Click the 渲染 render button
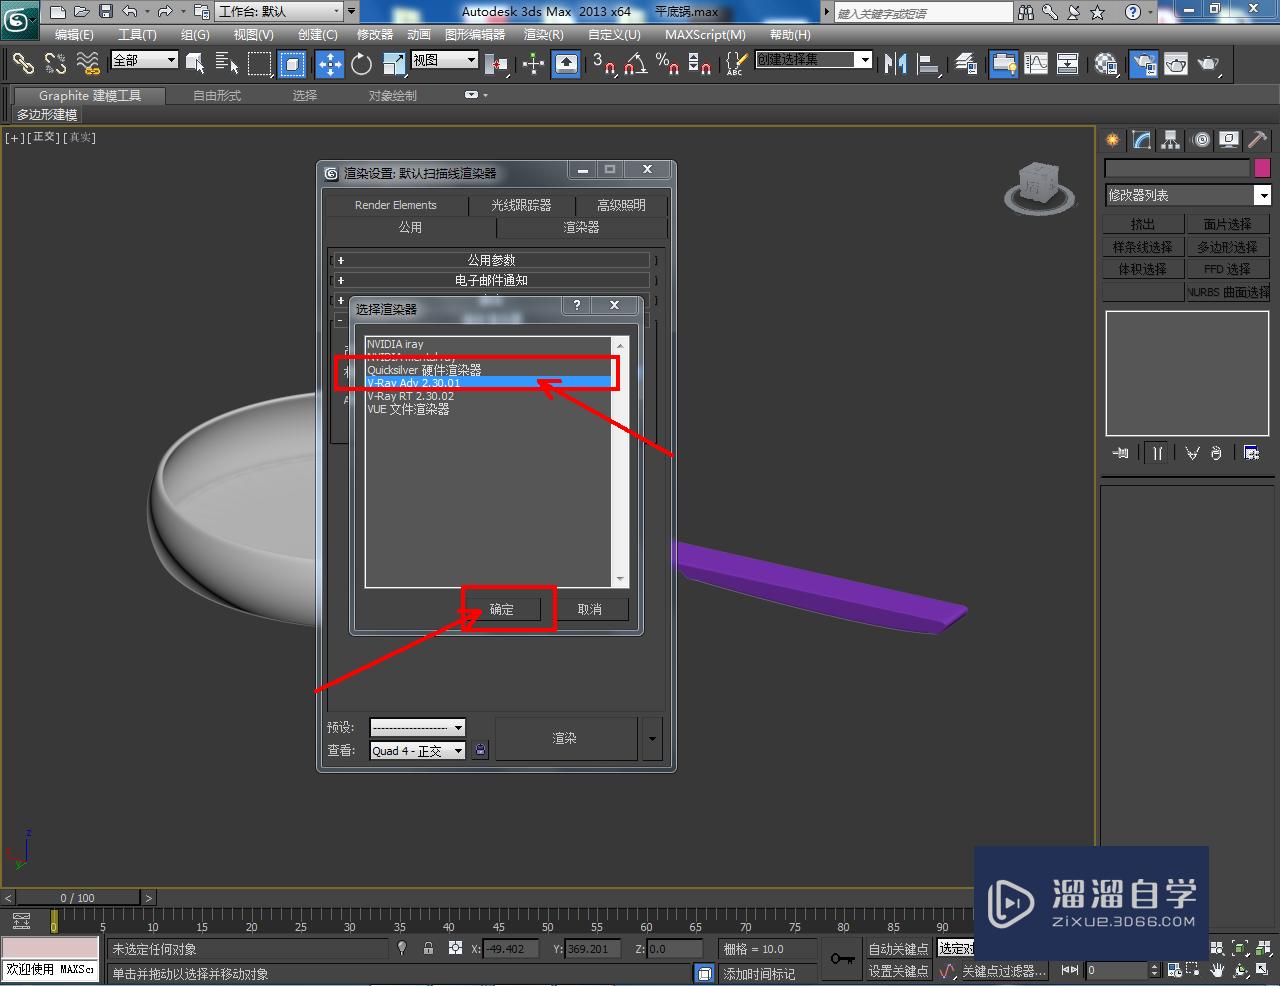Screen dimensions: 1280x986 click(x=565, y=738)
